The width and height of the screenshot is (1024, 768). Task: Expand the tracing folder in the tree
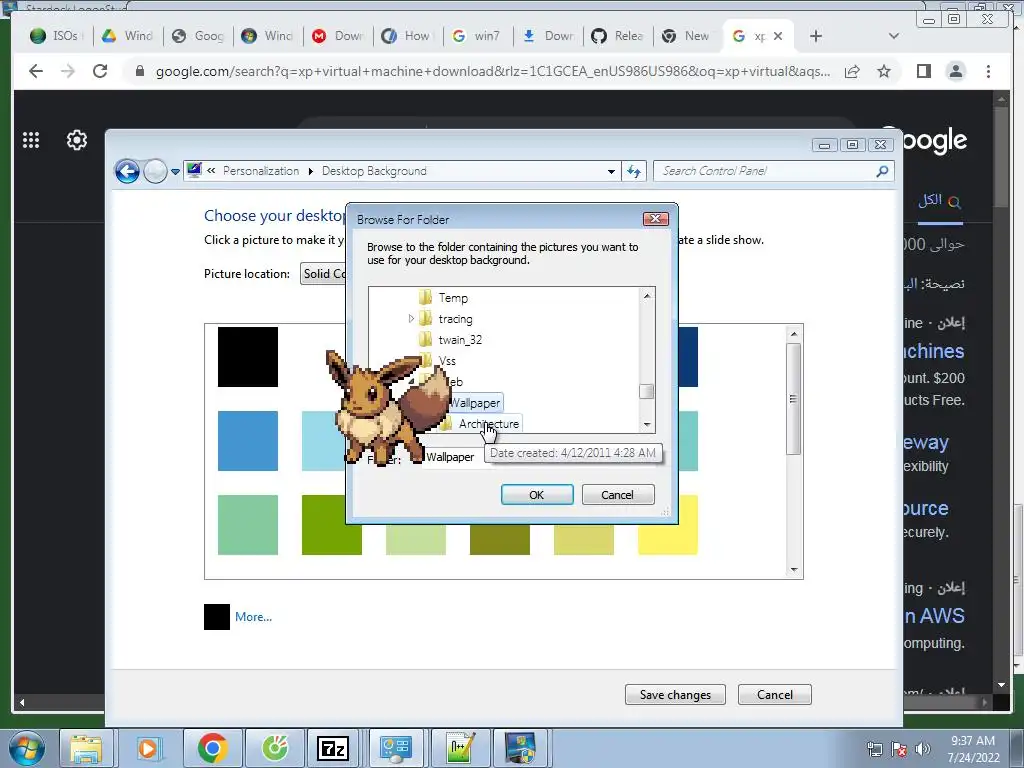tap(411, 319)
